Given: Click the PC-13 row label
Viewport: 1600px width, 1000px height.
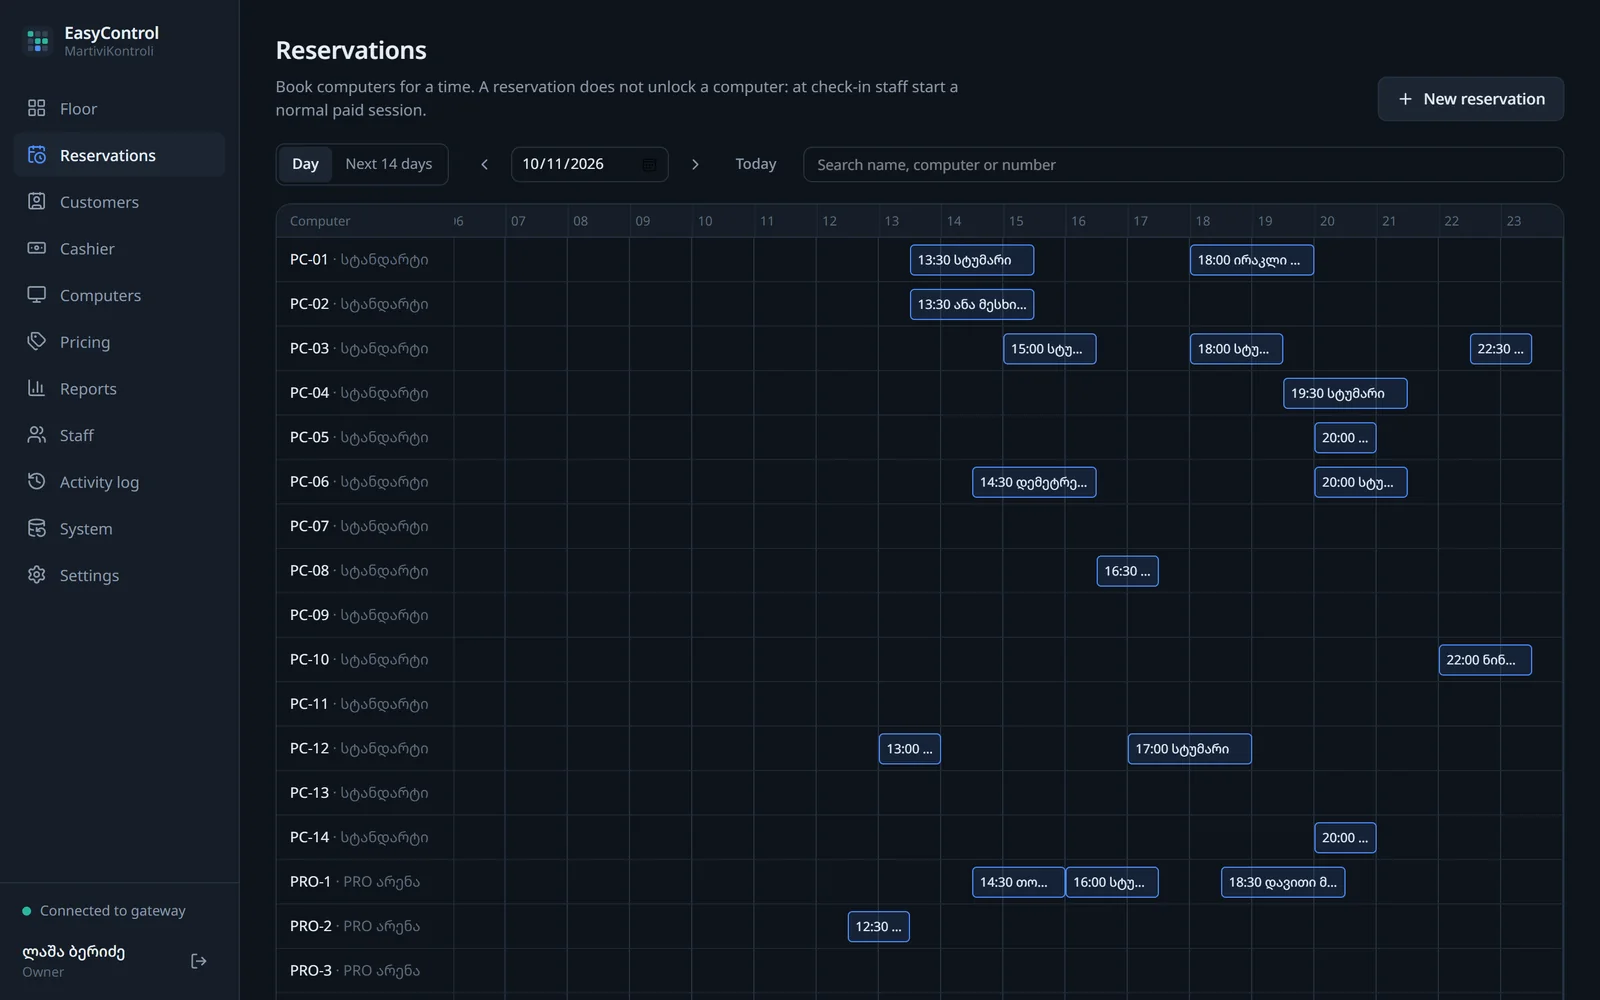Looking at the screenshot, I should (359, 793).
